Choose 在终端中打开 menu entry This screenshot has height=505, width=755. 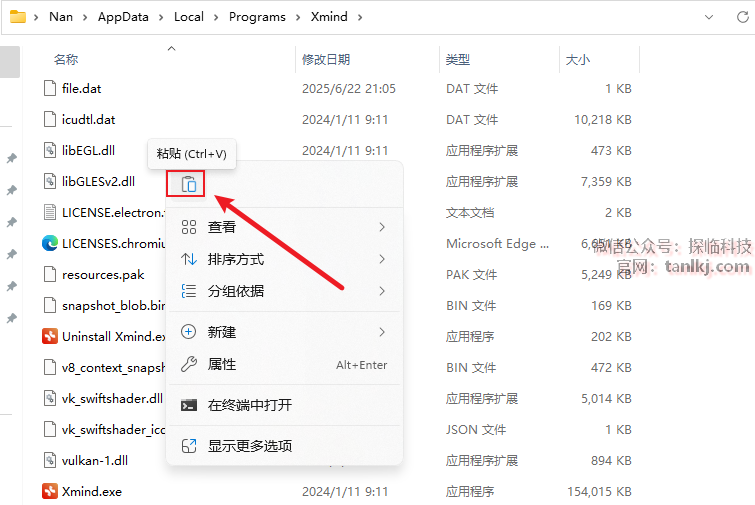coord(250,405)
